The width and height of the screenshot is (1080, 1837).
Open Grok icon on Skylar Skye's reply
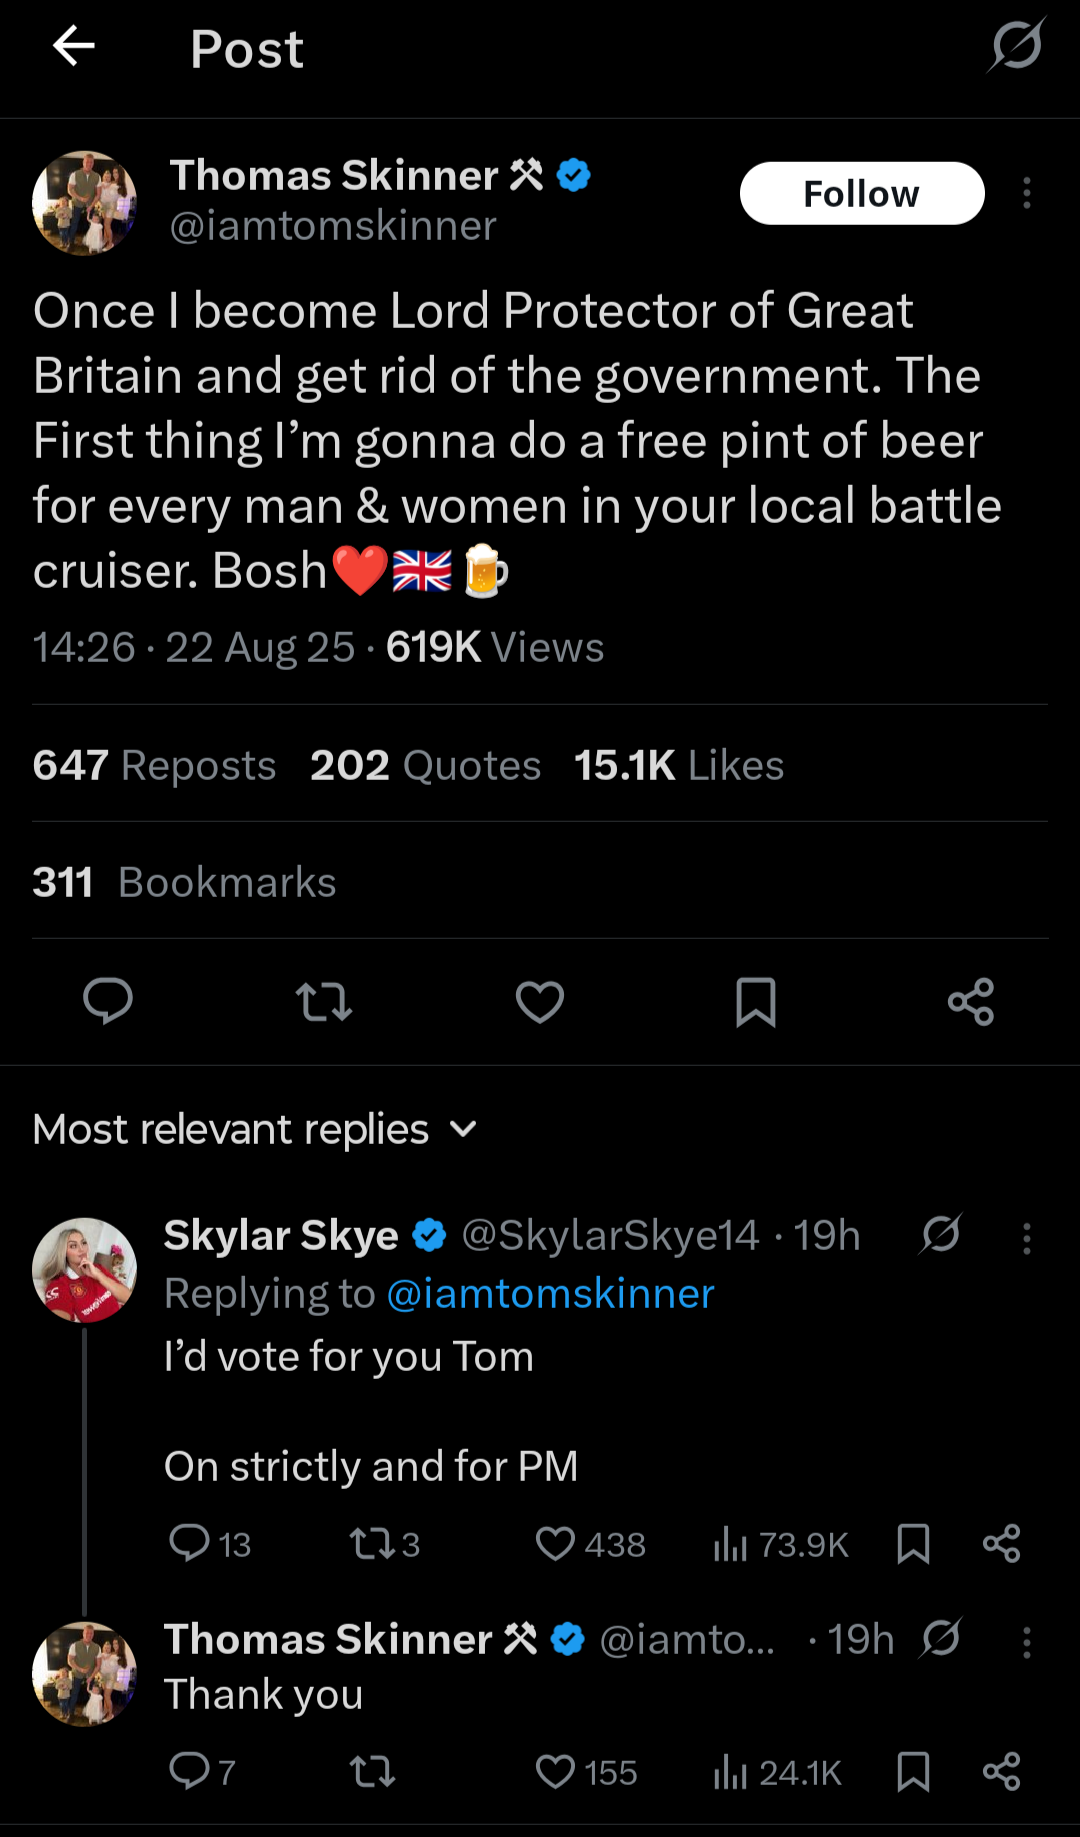[941, 1234]
